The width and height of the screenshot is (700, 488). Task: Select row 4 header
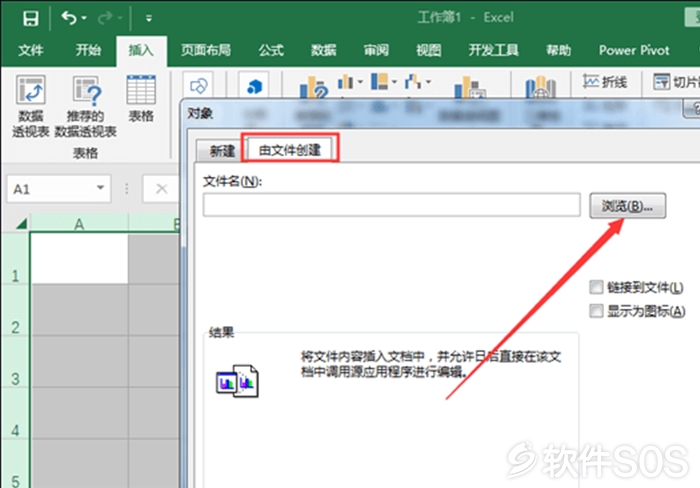[15, 413]
